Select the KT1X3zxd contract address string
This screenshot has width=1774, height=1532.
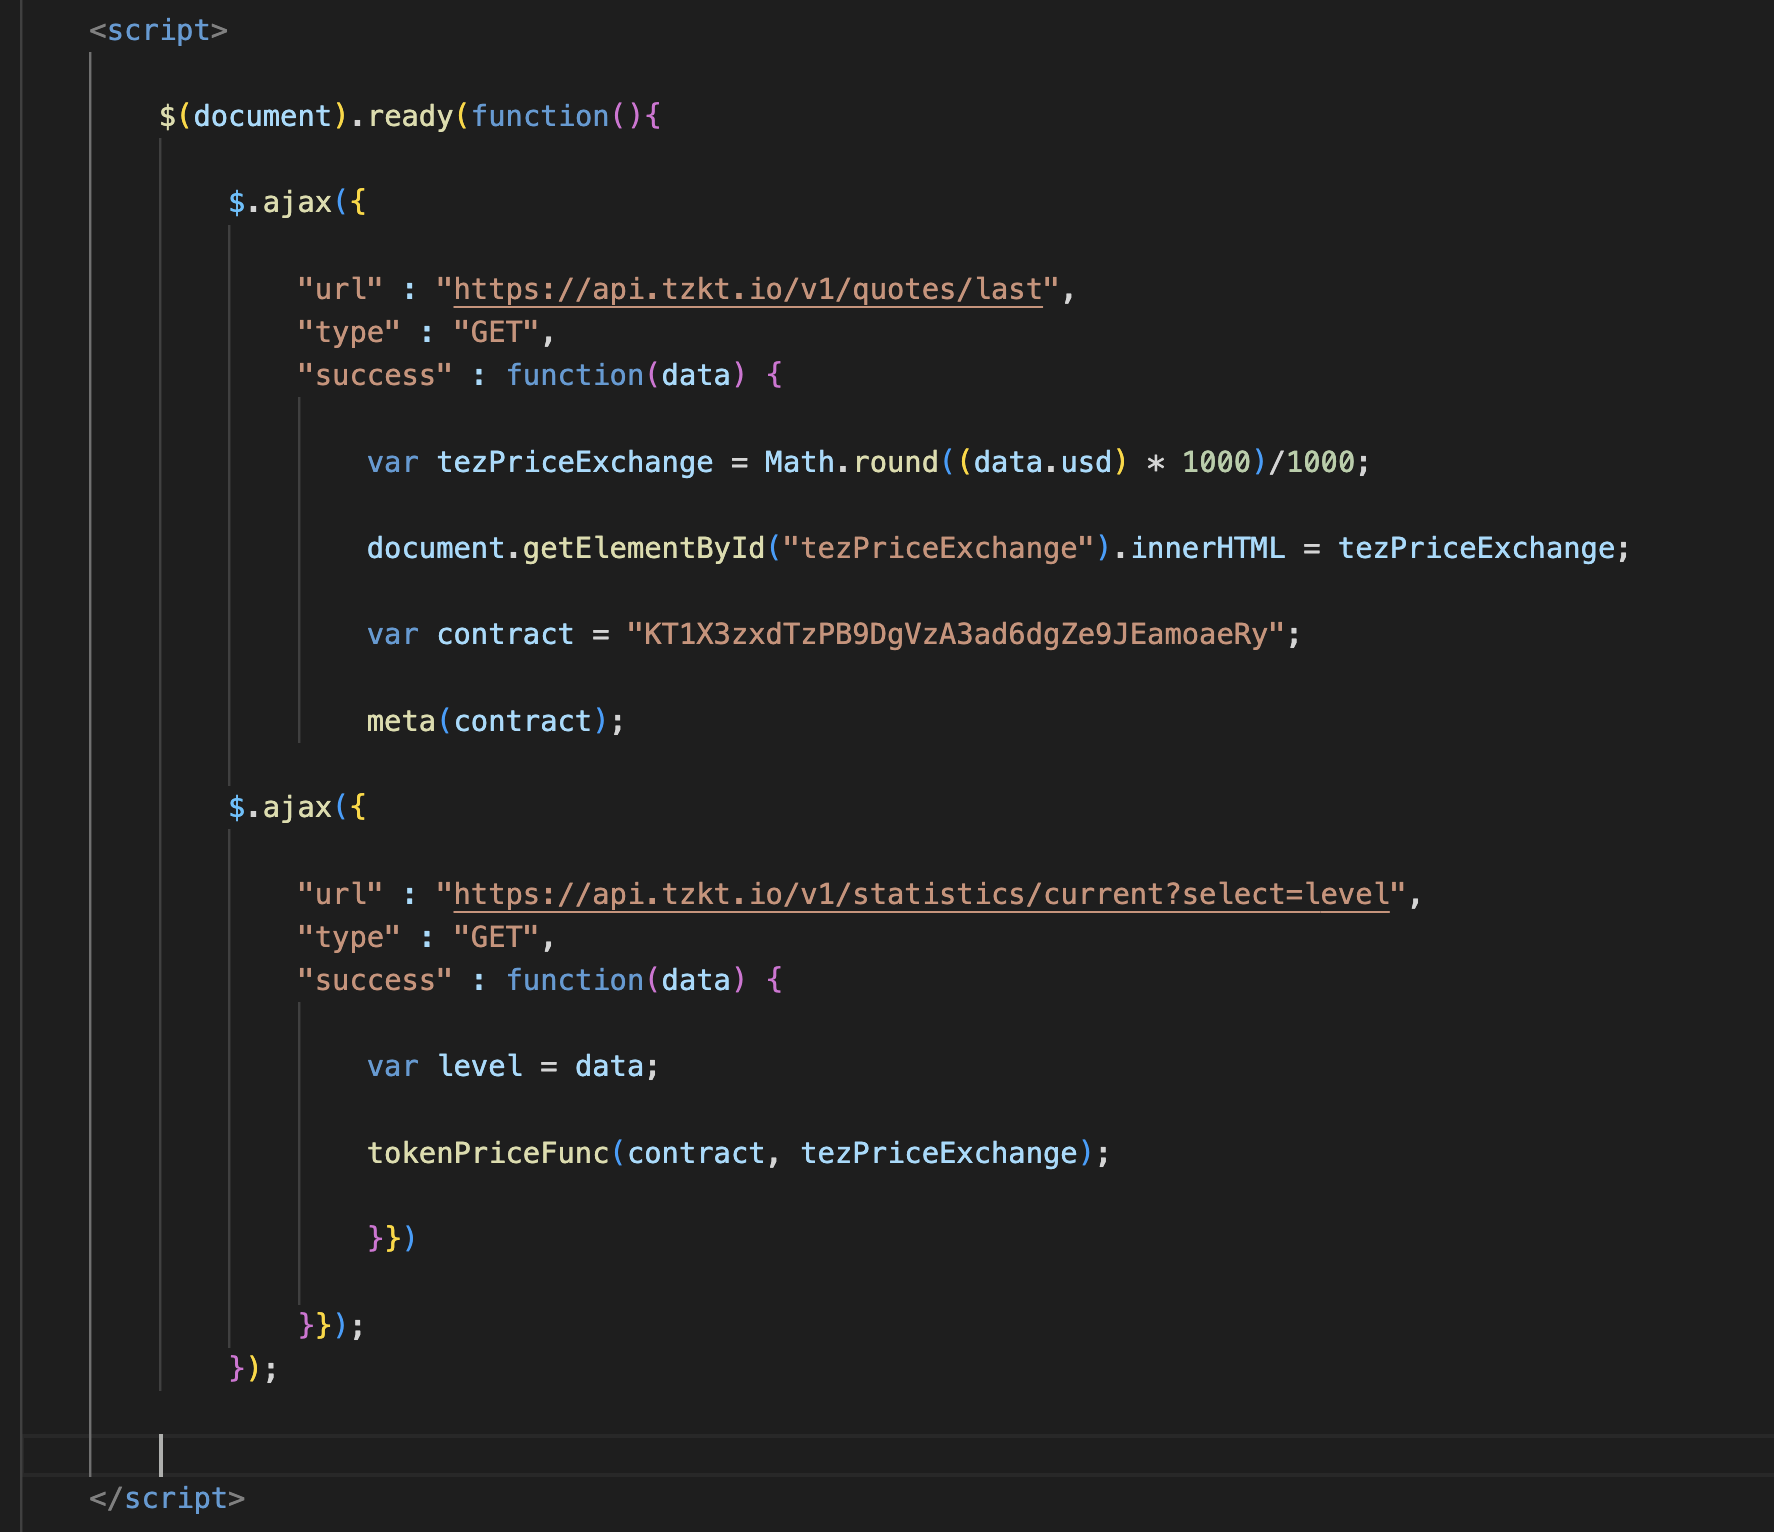(955, 635)
